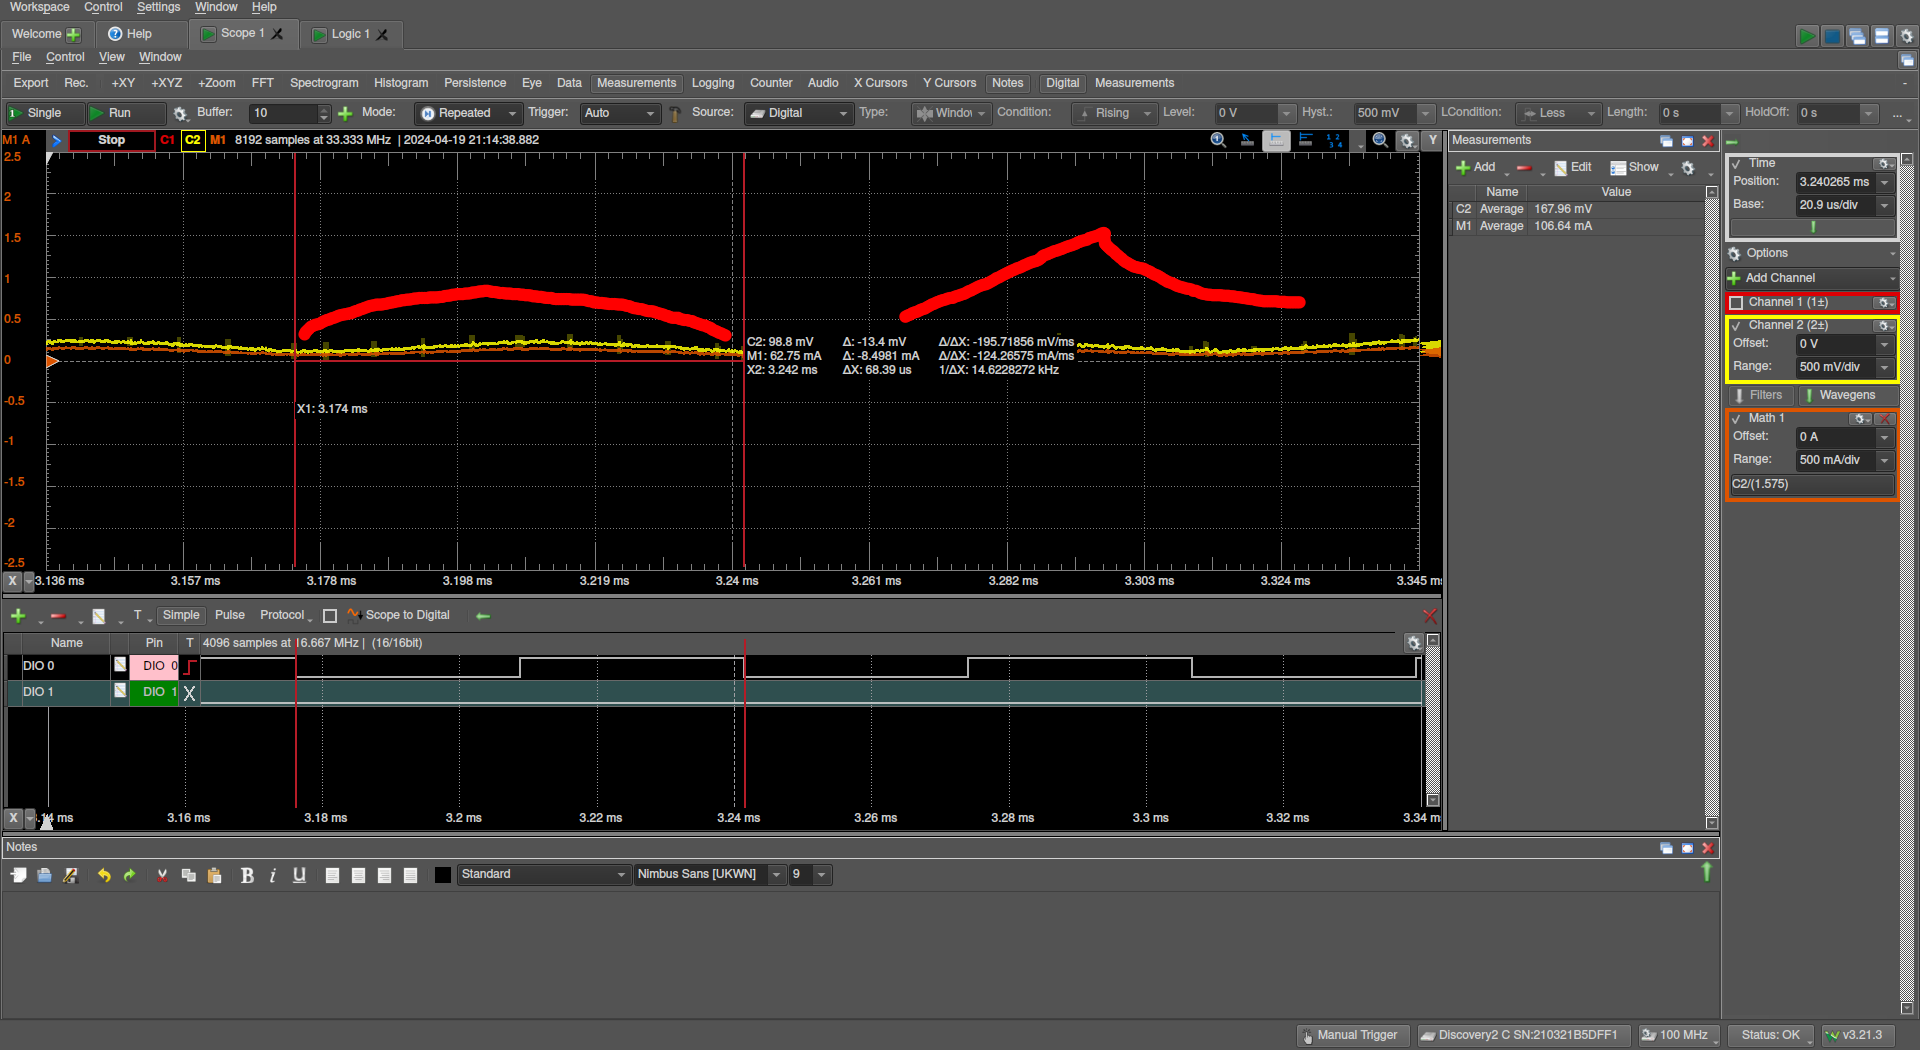Screen dimensions: 1920x1050
Task: Toggle Y Cursors view
Action: [x=949, y=83]
